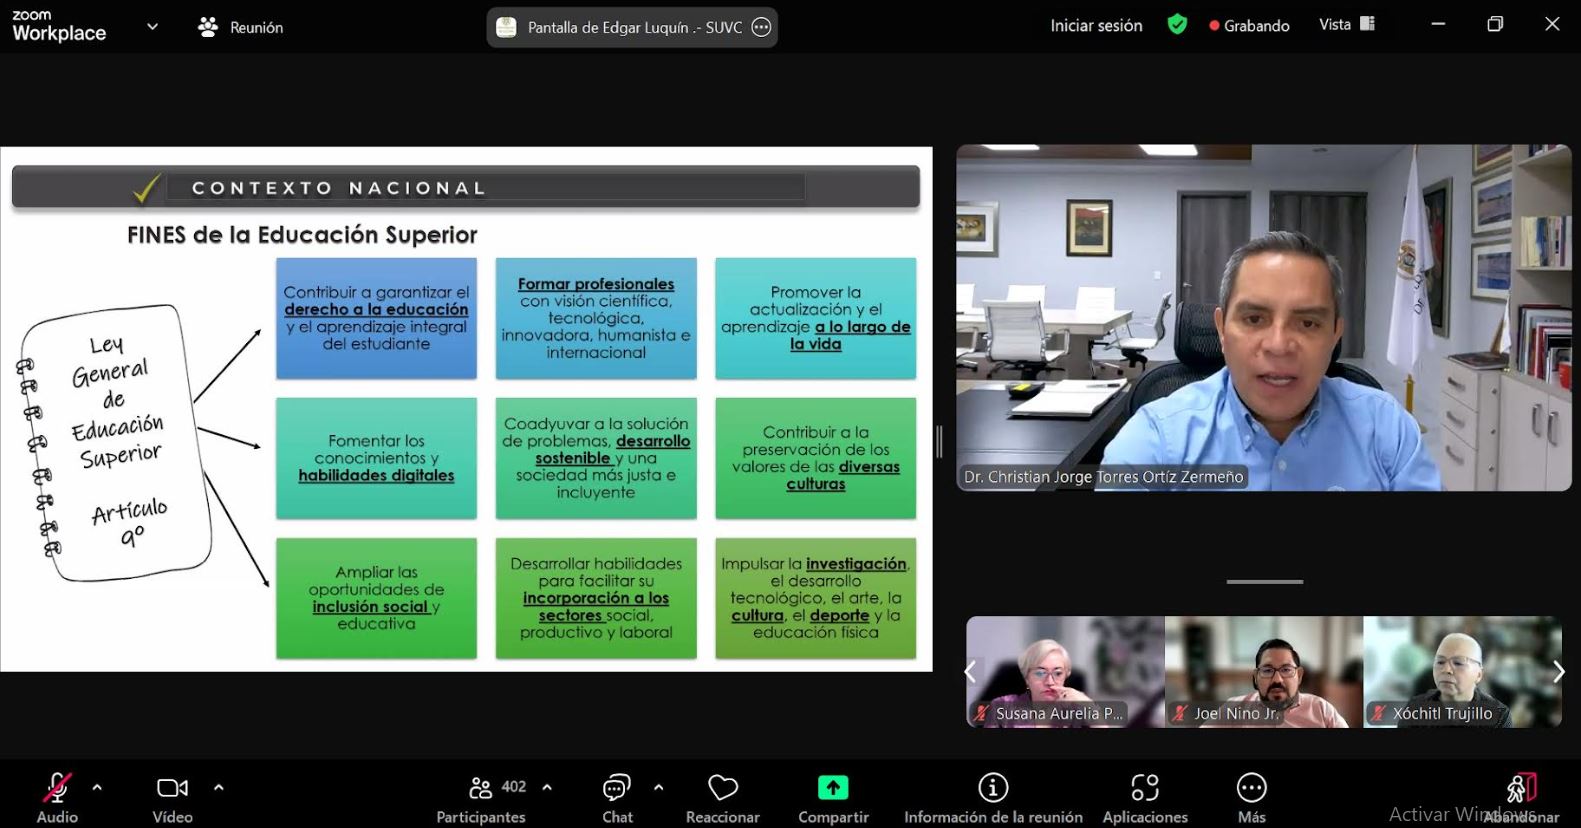Expand the video options arrow
The height and width of the screenshot is (828, 1581).
(x=219, y=788)
